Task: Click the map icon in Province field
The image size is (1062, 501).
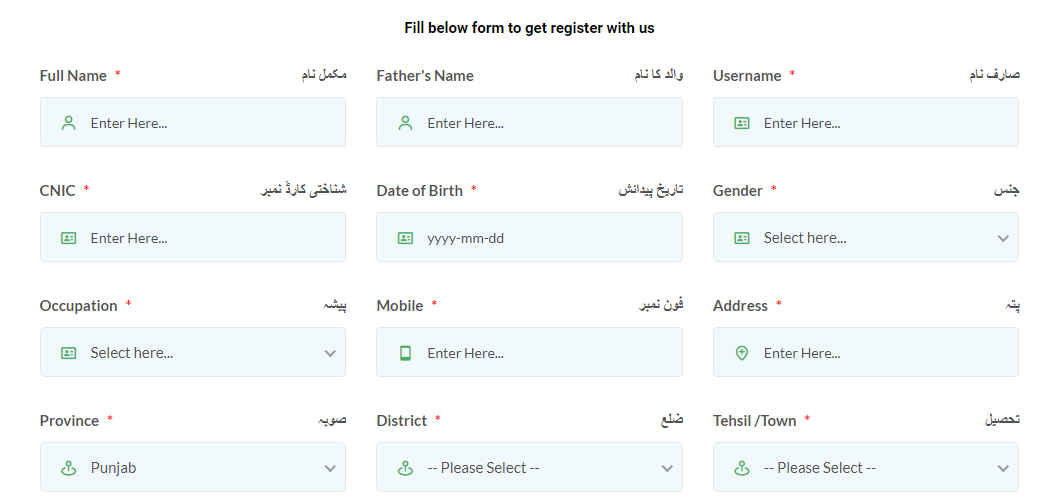Action: pyautogui.click(x=68, y=468)
